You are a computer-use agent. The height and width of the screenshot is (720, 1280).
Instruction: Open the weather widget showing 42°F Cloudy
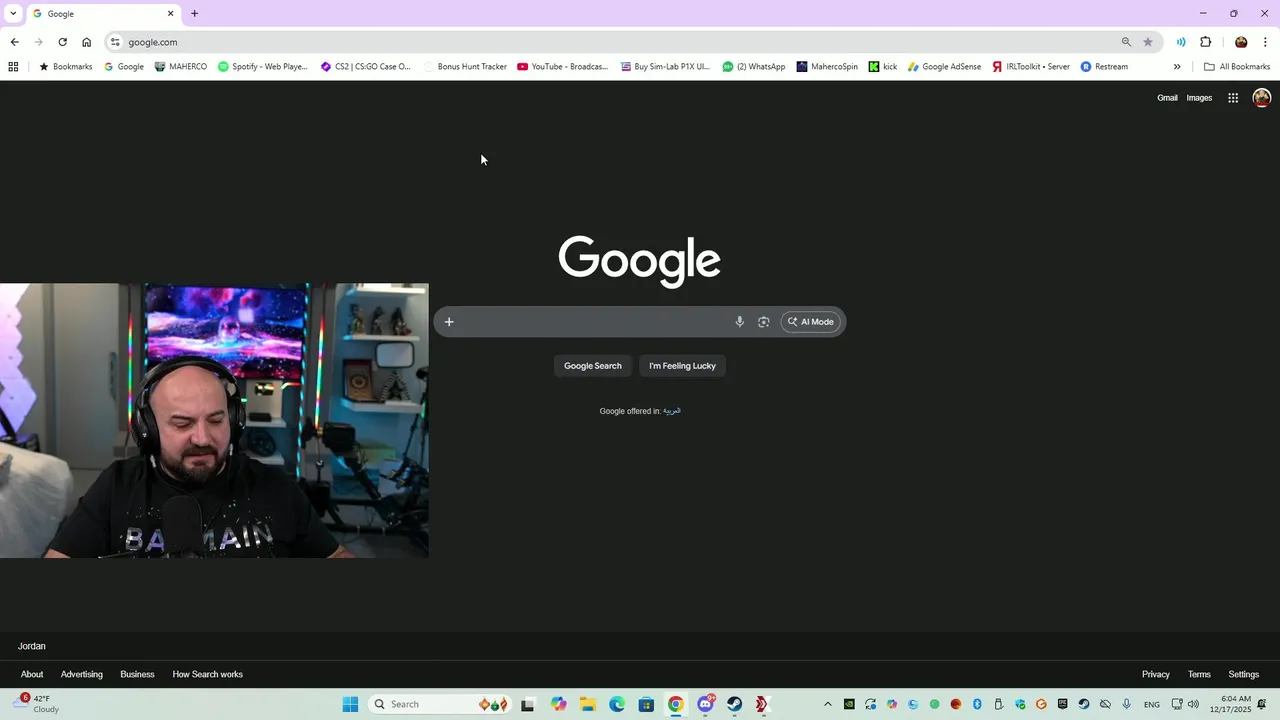pos(36,704)
